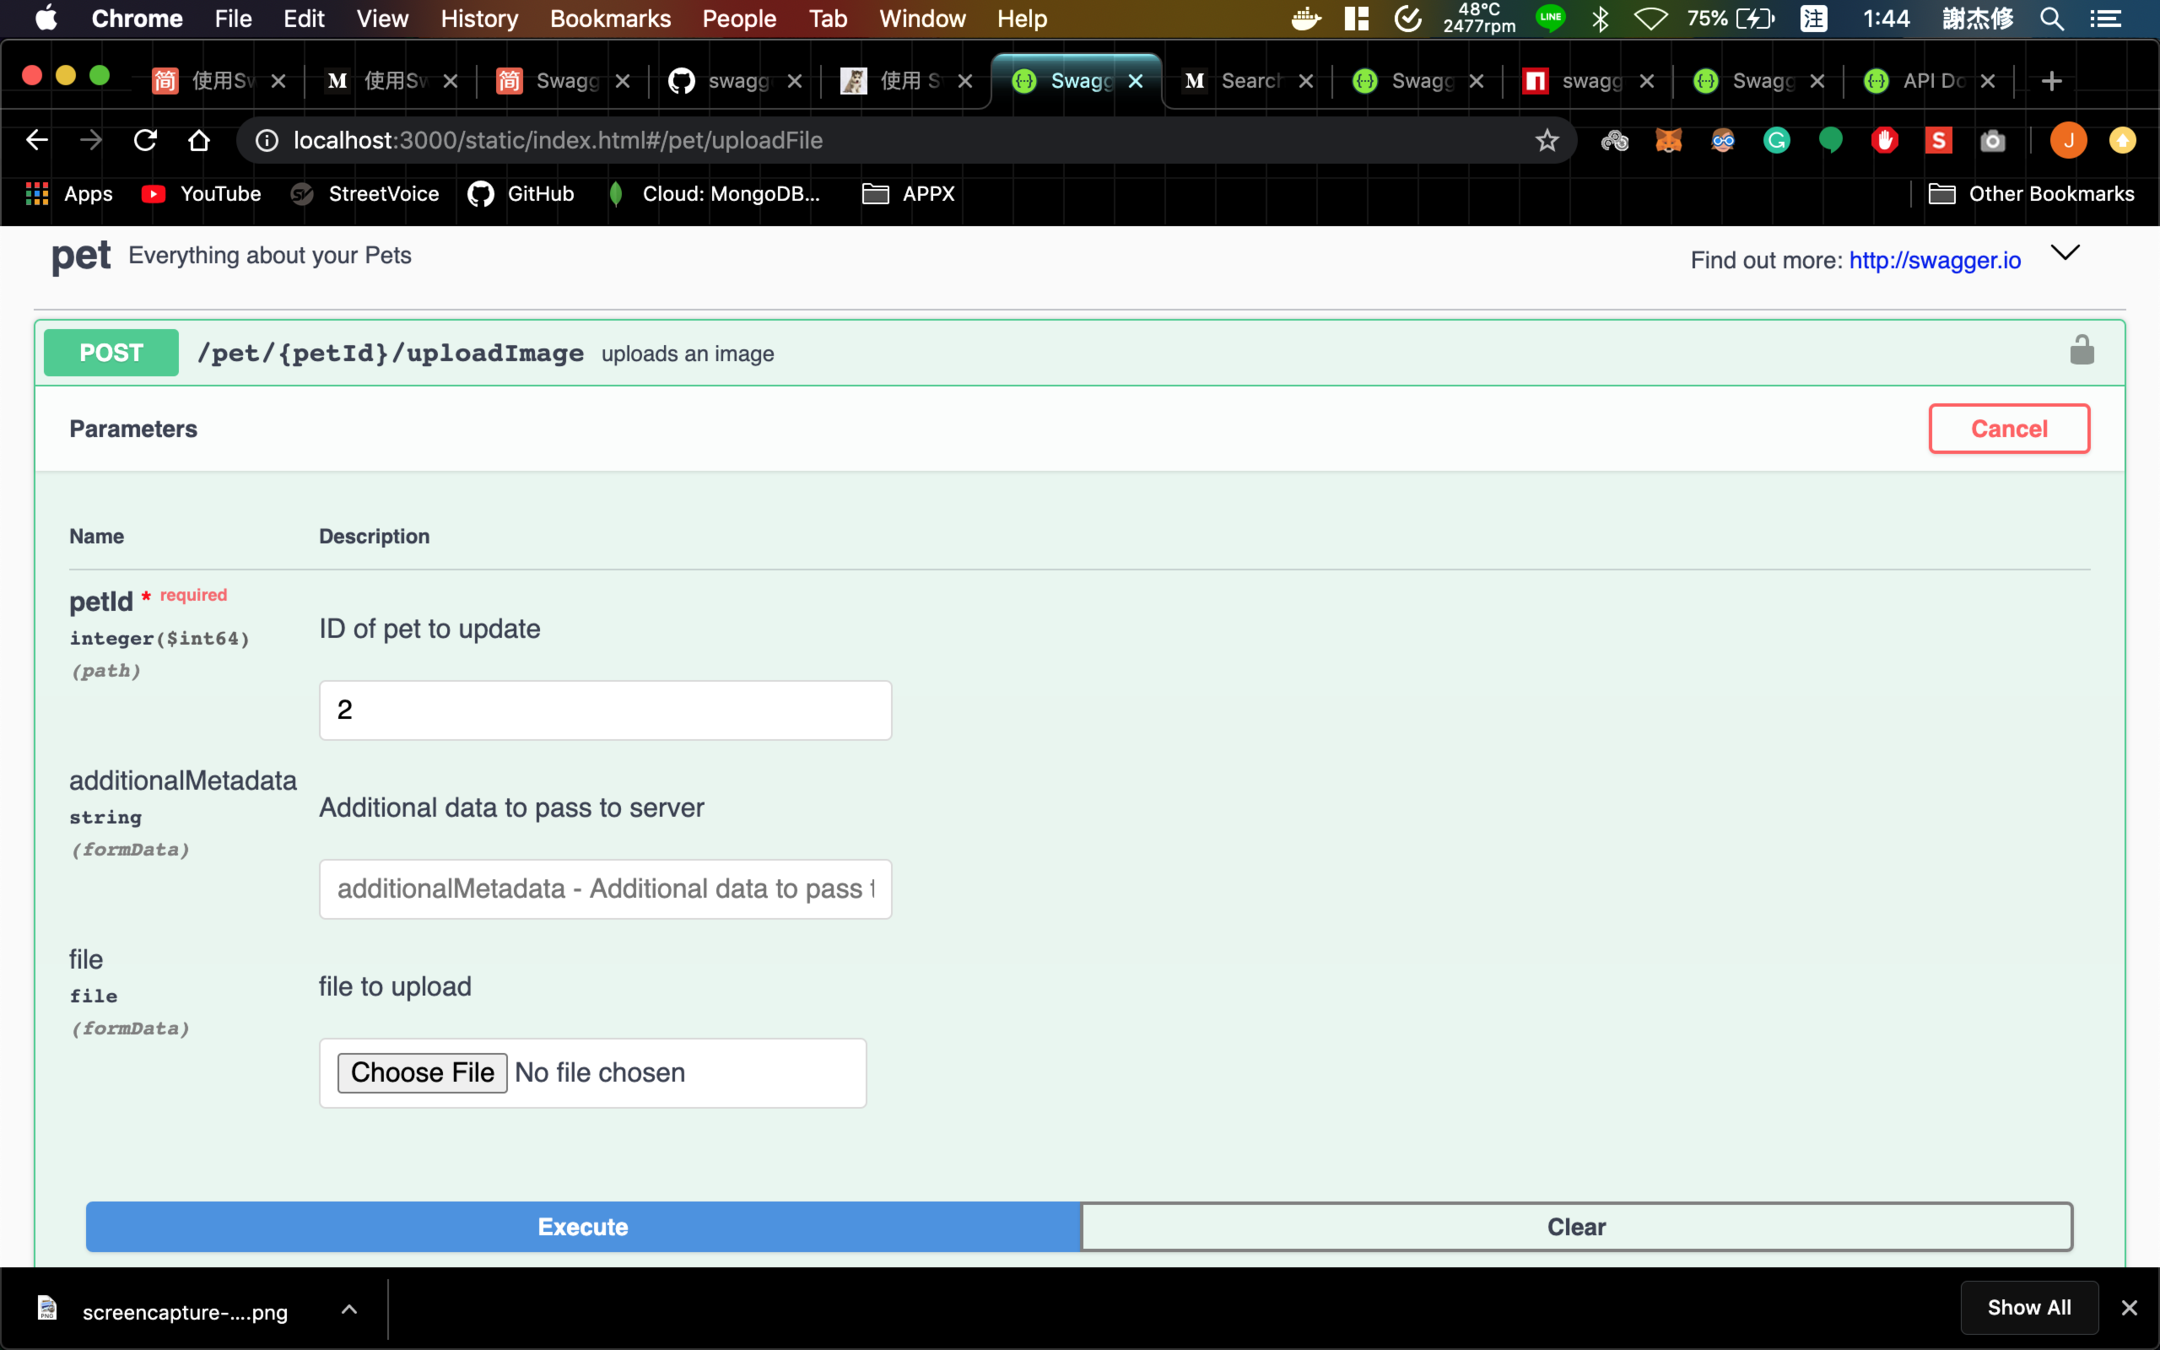Click the Choose File button
Image resolution: width=2160 pixels, height=1350 pixels.
[x=422, y=1073]
